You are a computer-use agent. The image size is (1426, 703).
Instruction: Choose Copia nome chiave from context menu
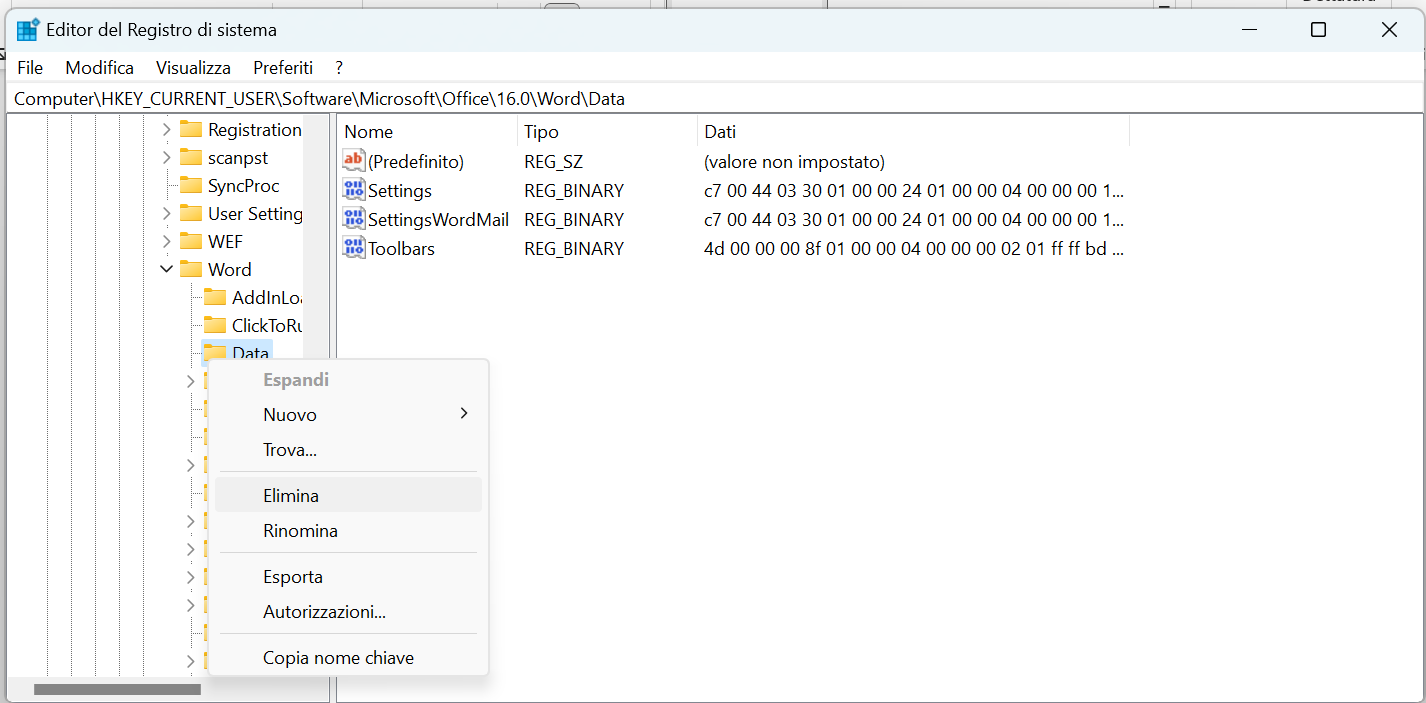coord(348,657)
